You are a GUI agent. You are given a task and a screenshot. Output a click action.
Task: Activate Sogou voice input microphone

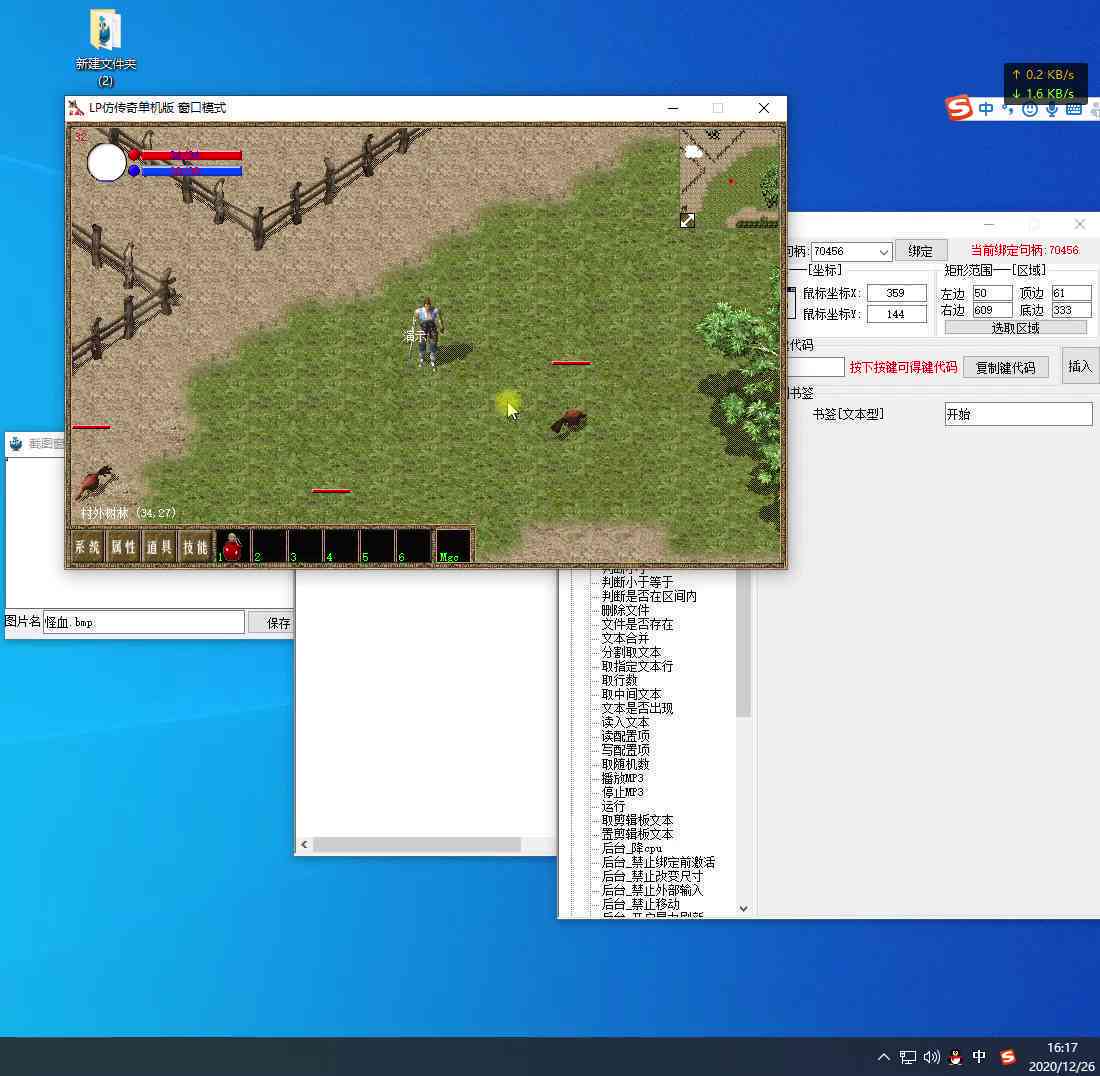1052,109
